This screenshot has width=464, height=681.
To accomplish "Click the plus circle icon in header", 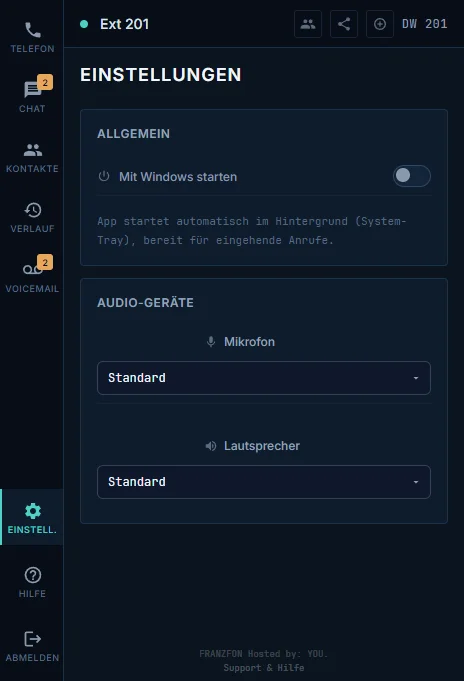I will pos(380,24).
